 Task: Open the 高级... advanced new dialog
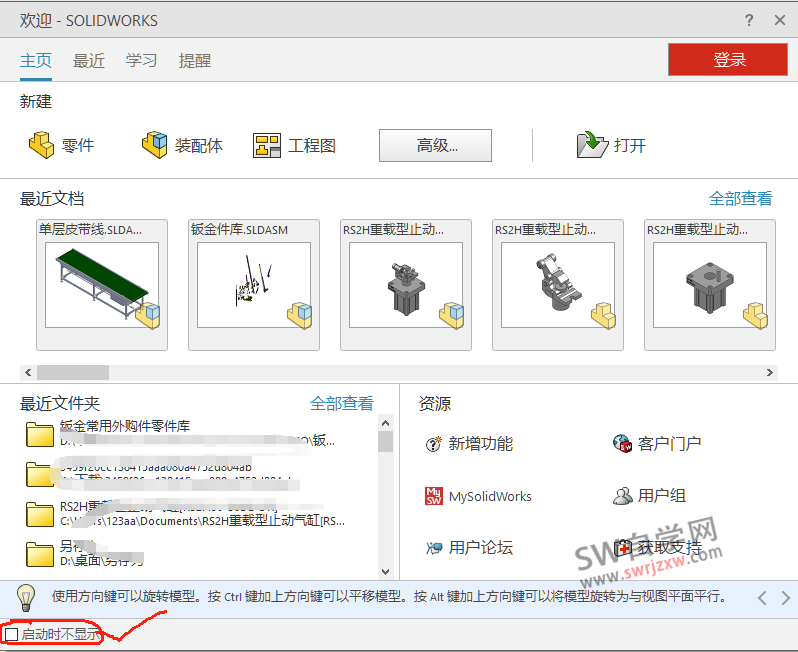[435, 146]
